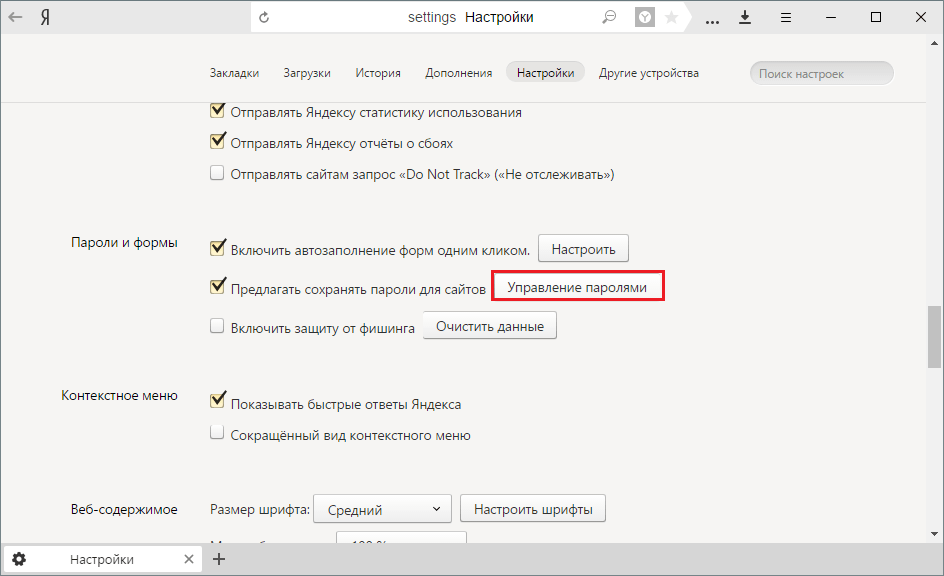The height and width of the screenshot is (576, 944).
Task: Open the browser hamburger menu
Action: tap(786, 18)
